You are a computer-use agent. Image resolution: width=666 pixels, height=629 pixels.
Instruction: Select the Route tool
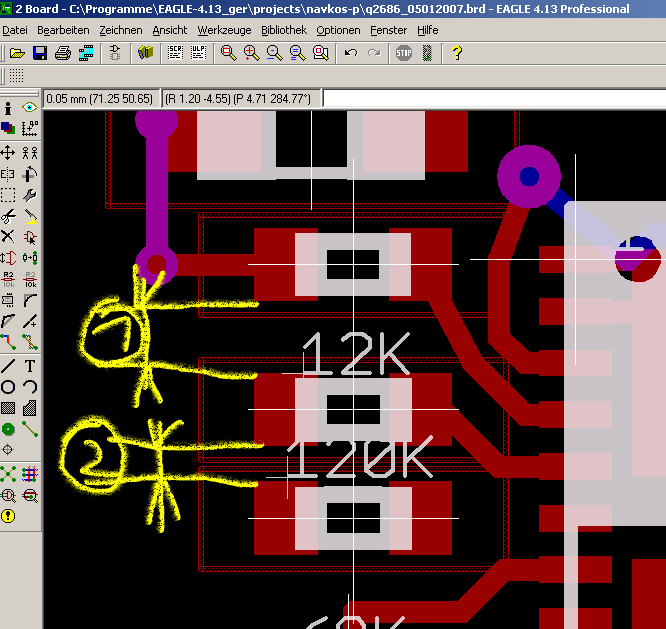(8, 342)
